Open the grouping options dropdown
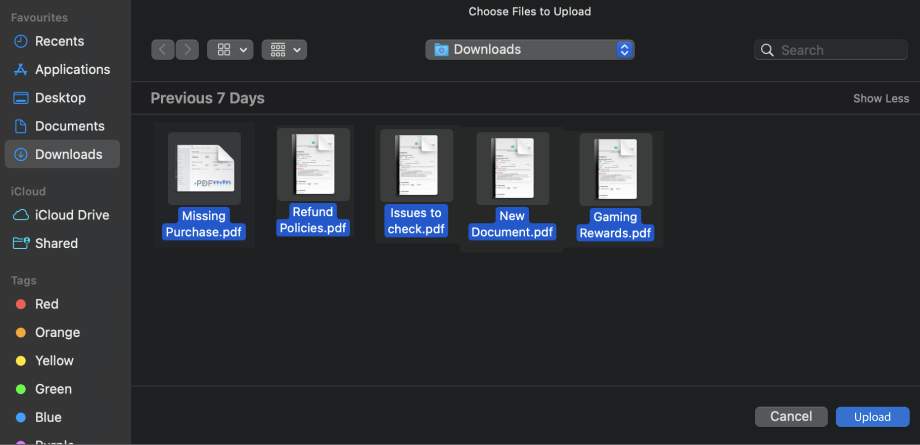This screenshot has width=920, height=445. pyautogui.click(x=284, y=49)
